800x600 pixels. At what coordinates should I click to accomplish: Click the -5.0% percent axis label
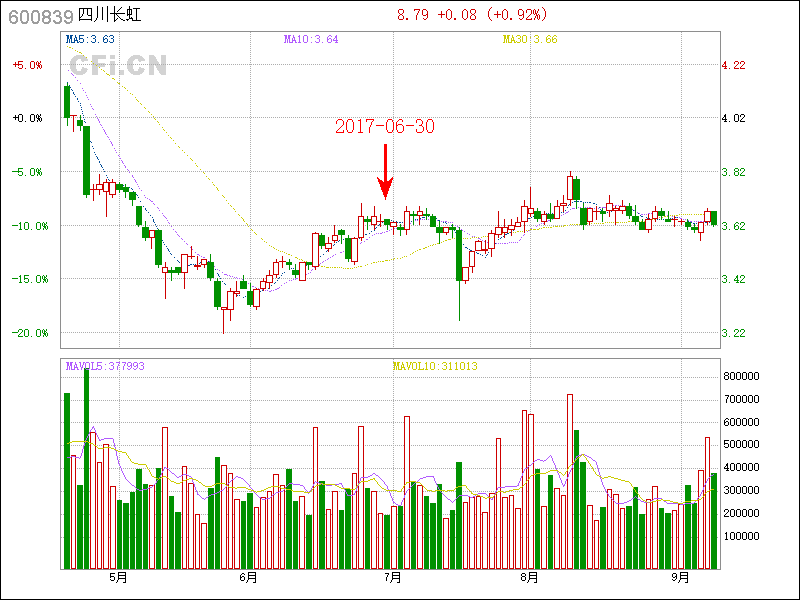(x=28, y=172)
